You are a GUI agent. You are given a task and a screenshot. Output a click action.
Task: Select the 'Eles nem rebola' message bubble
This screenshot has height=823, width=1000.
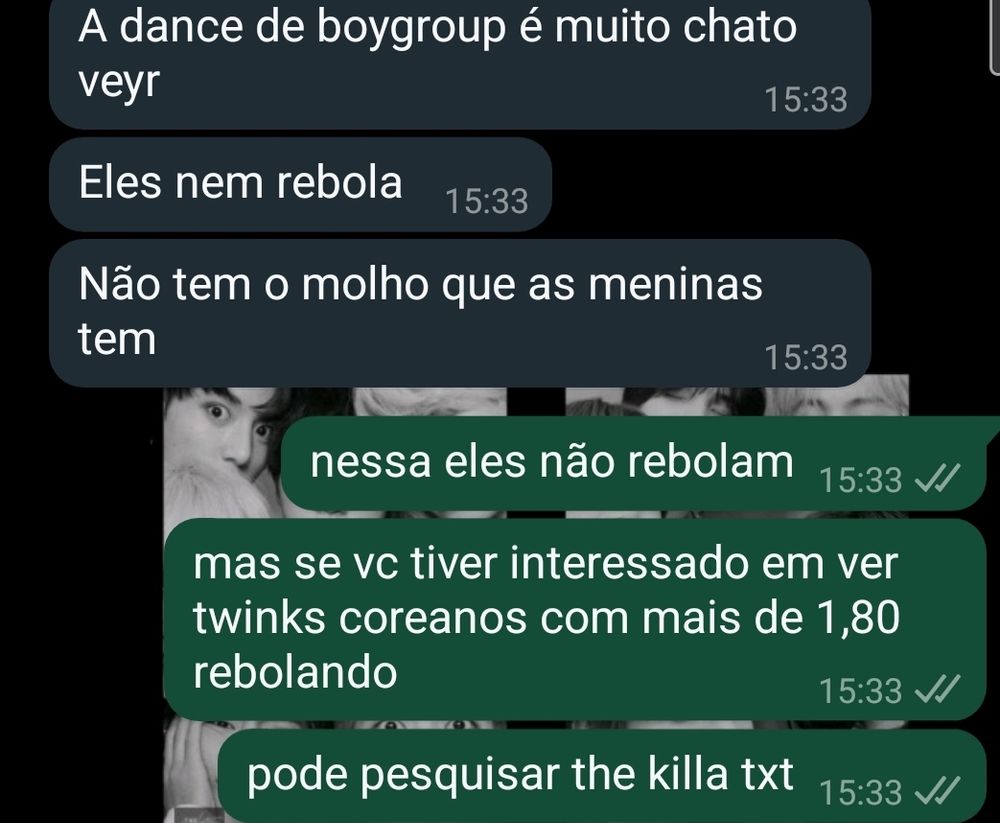pyautogui.click(x=300, y=184)
